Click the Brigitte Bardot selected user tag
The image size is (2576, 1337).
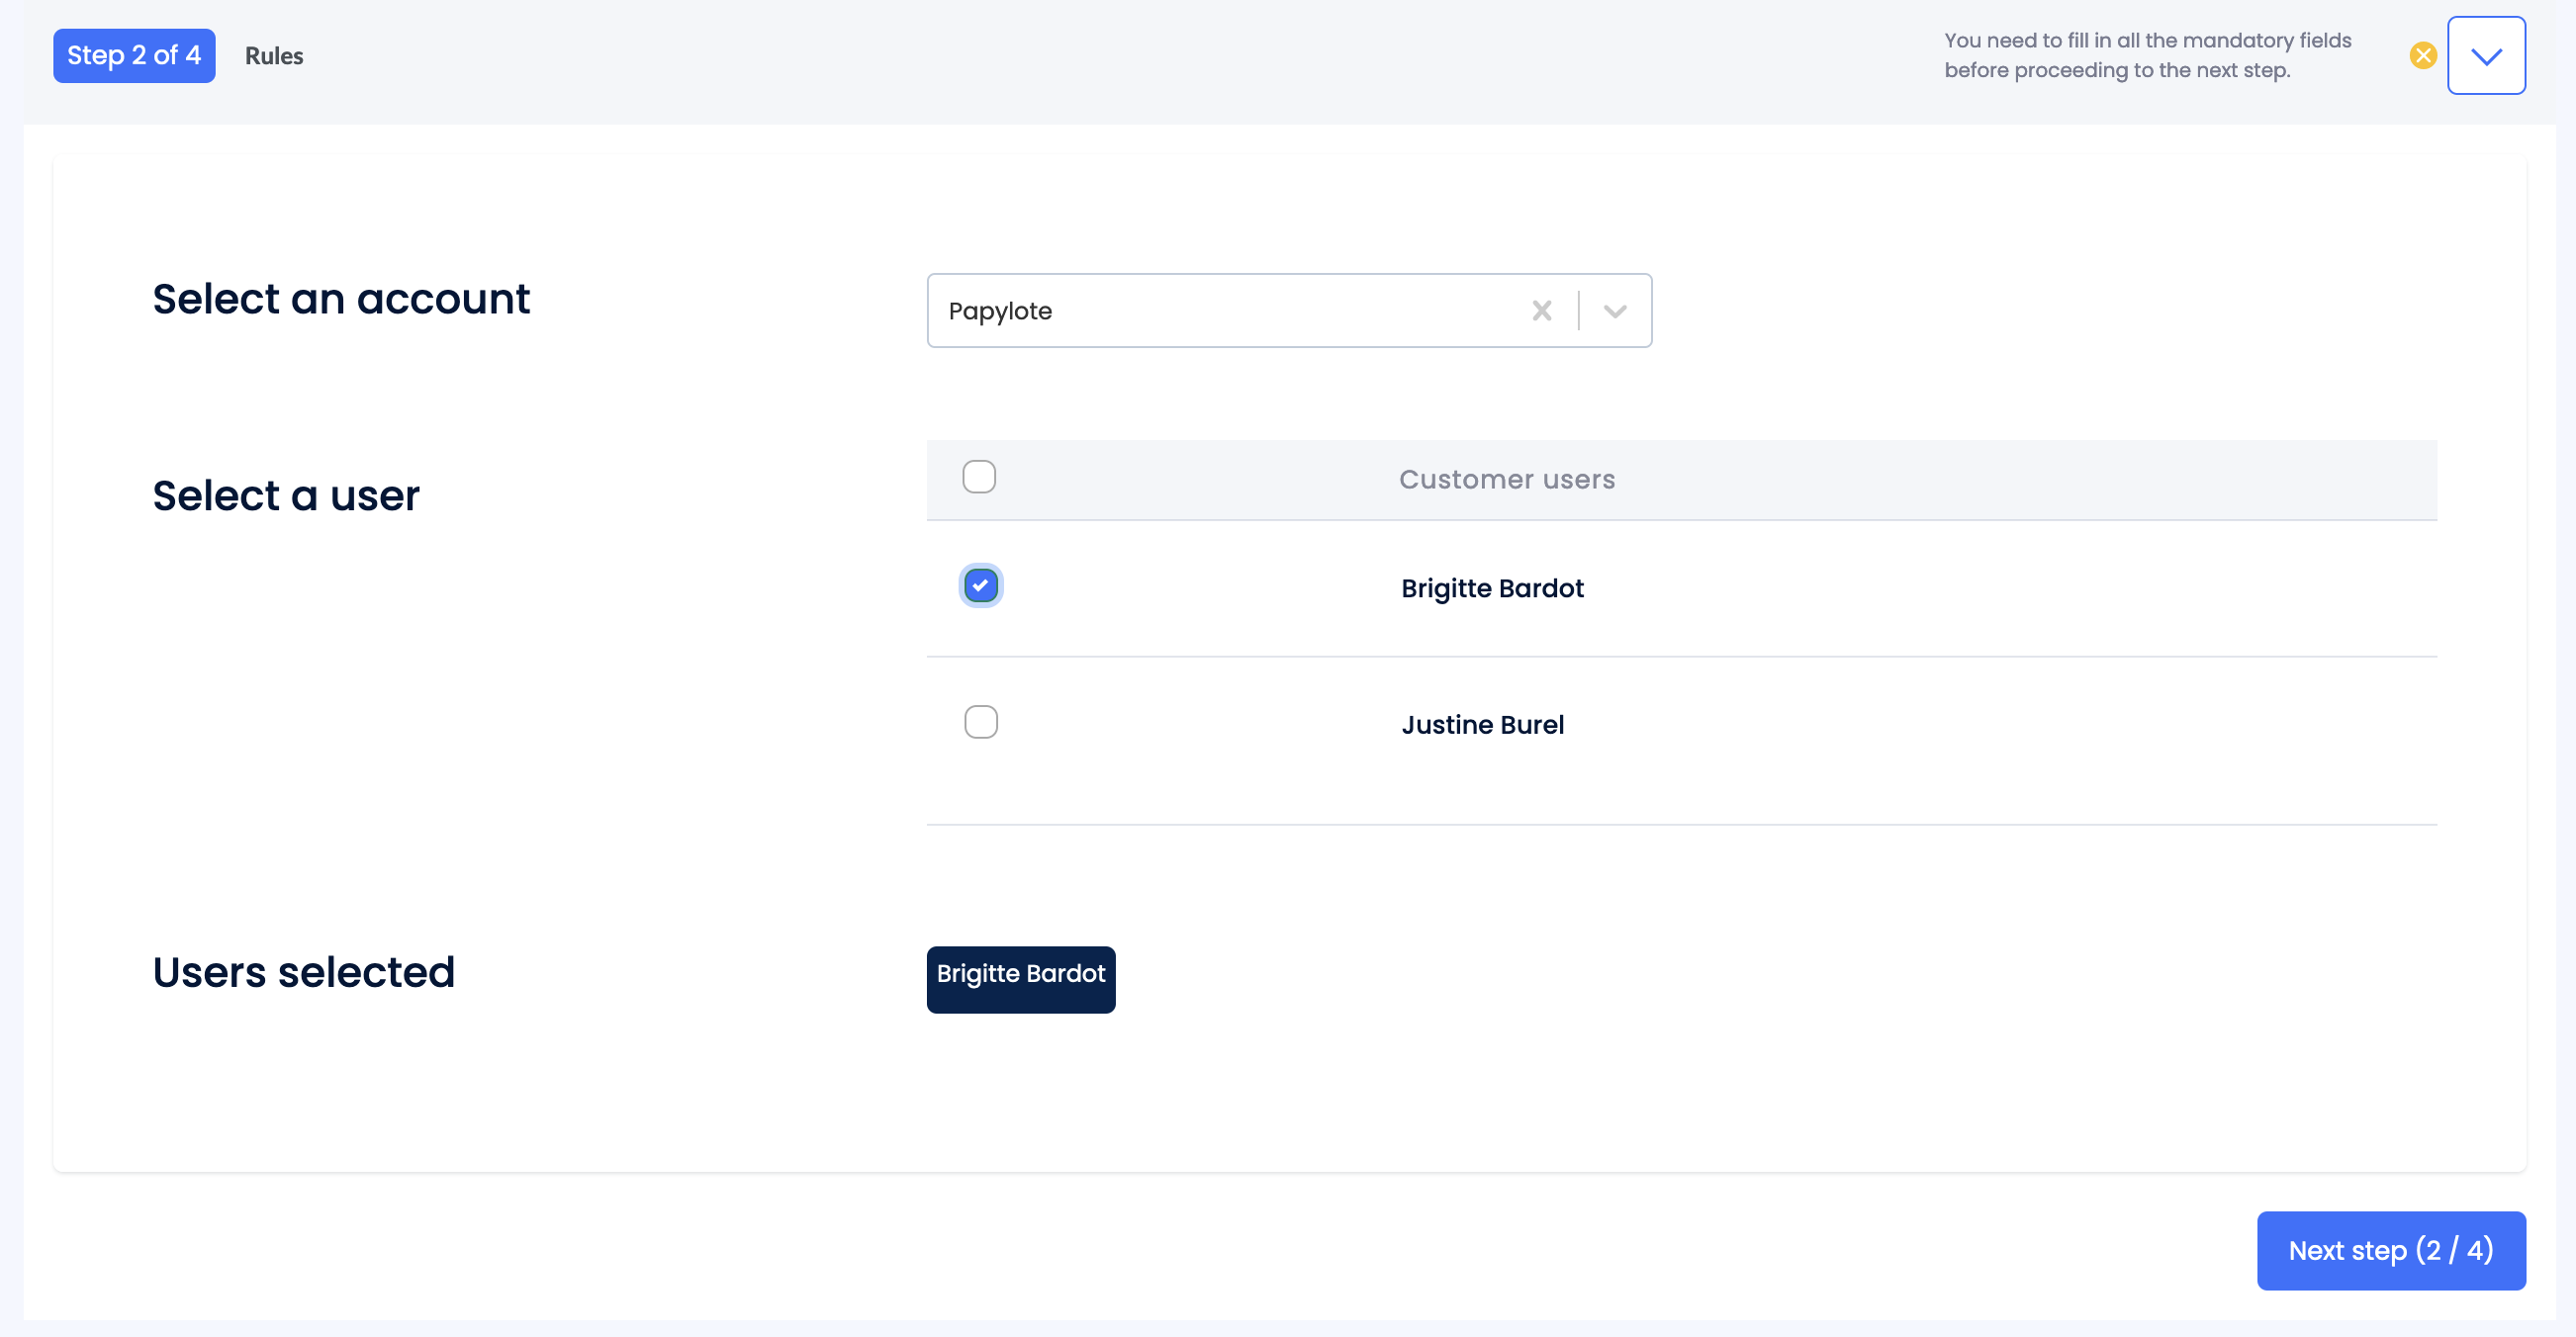tap(1020, 979)
